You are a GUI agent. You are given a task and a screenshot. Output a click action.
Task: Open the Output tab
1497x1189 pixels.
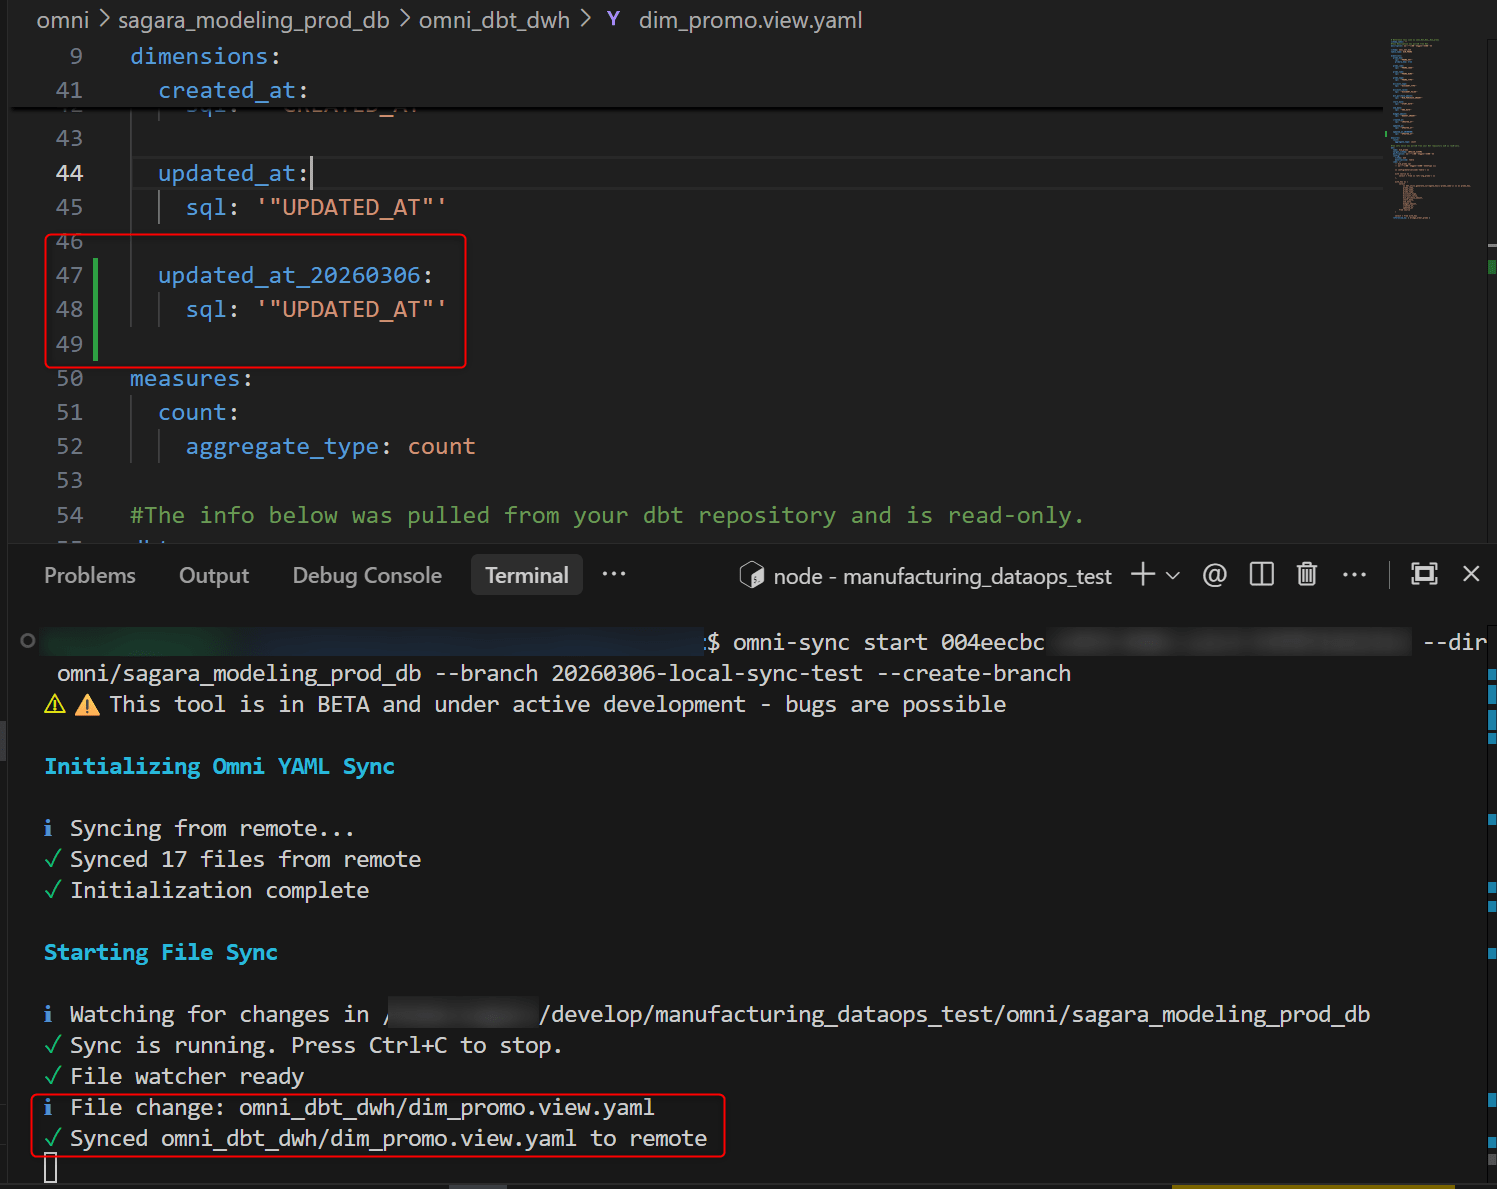coord(214,576)
